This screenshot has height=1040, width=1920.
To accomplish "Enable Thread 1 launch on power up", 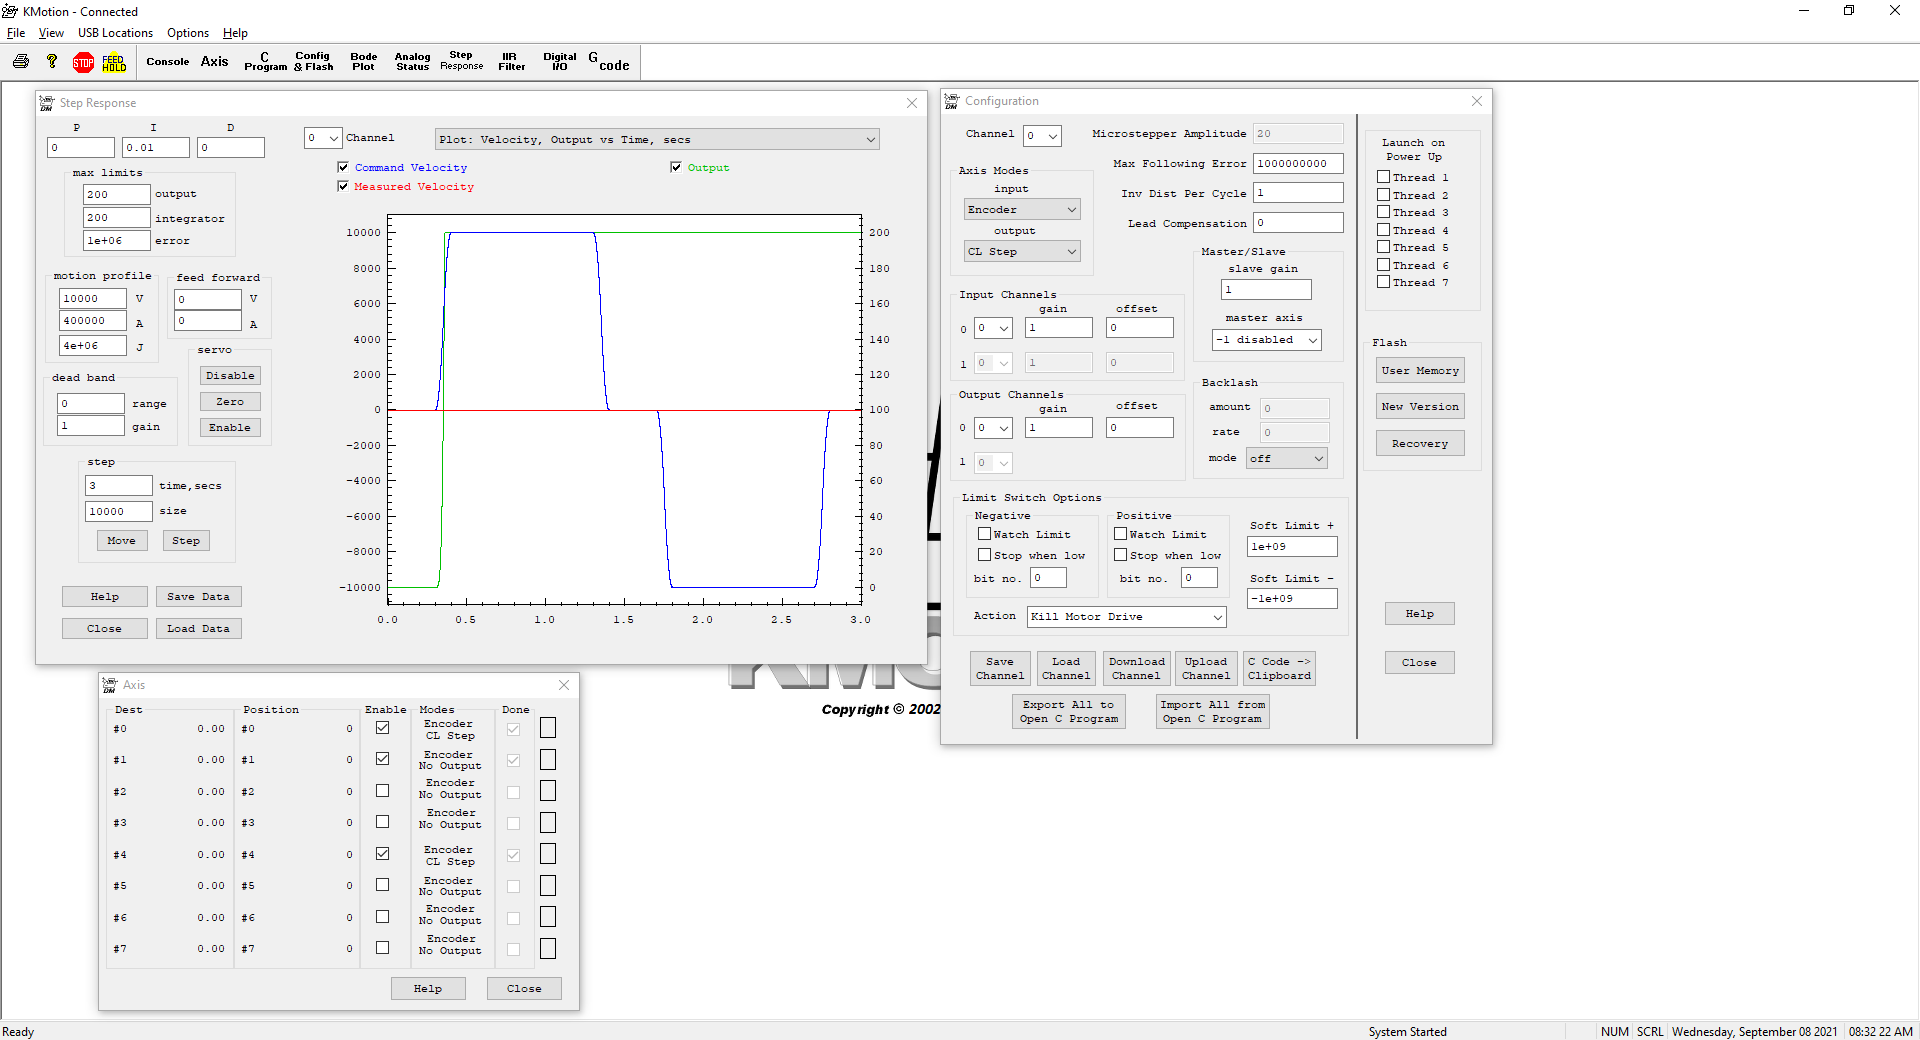I will pos(1384,177).
